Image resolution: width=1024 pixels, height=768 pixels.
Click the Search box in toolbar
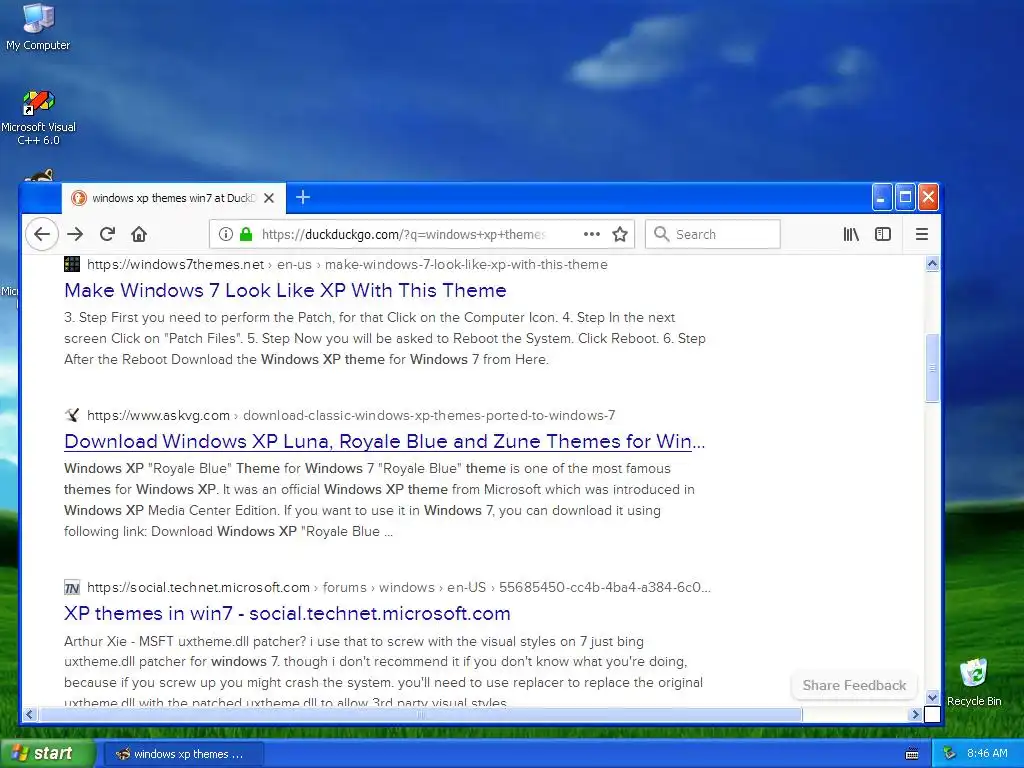tap(712, 234)
